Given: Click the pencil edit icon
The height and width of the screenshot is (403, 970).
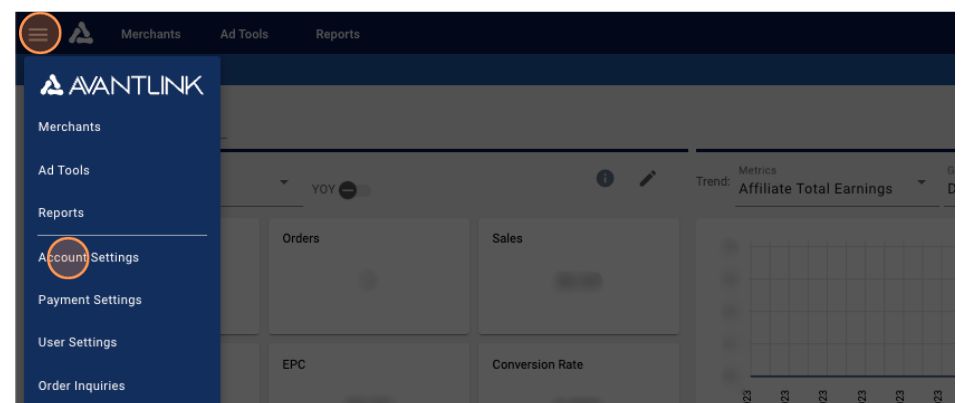Looking at the screenshot, I should [x=648, y=178].
